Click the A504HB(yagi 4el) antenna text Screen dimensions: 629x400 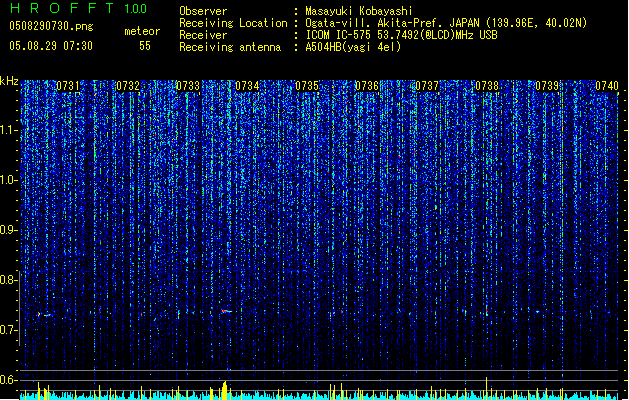[x=353, y=47]
